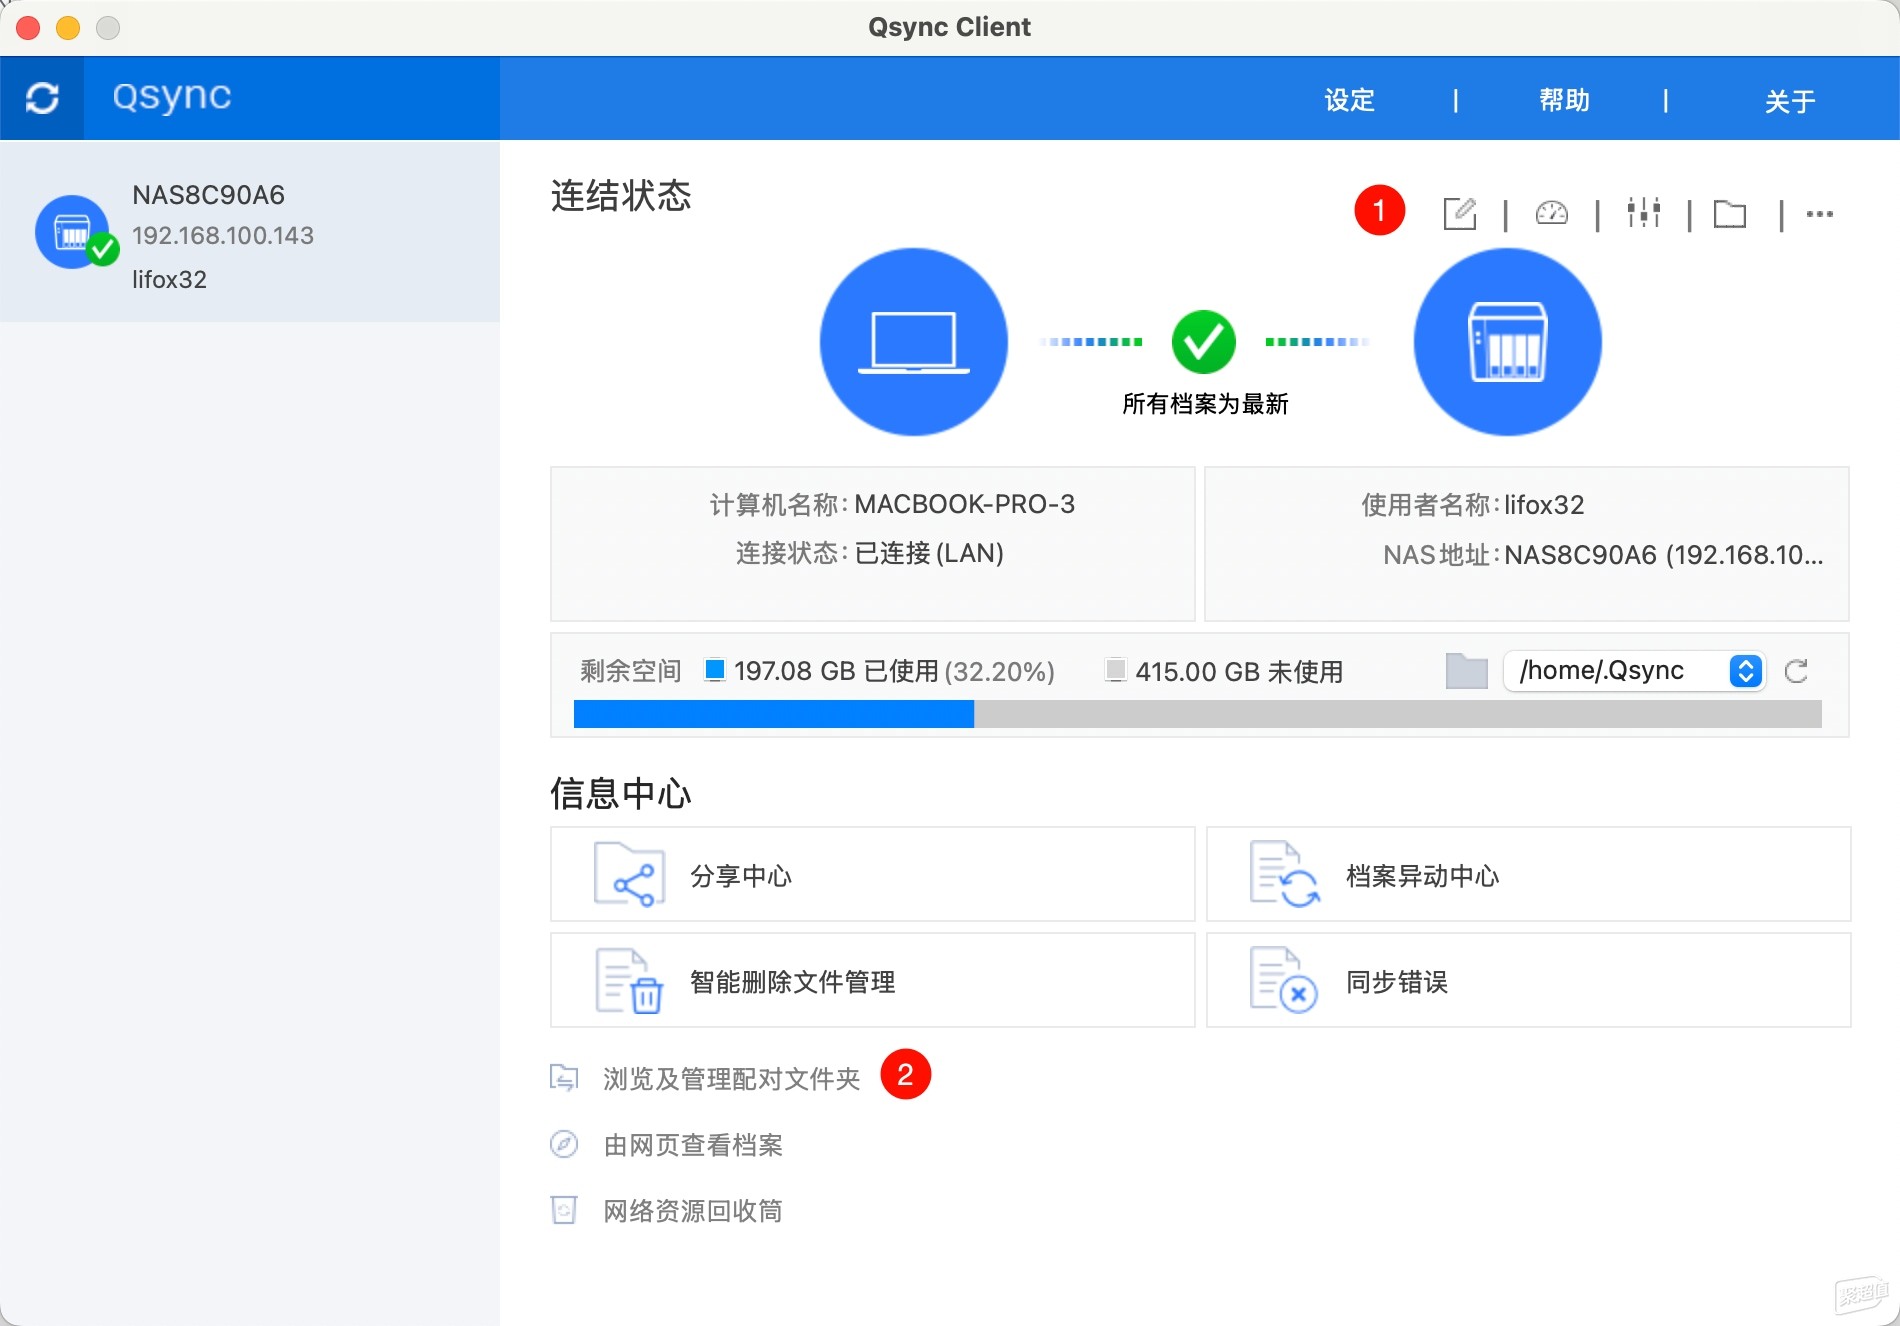The width and height of the screenshot is (1900, 1326).
Task: Click the sync error document icon
Action: [1284, 981]
